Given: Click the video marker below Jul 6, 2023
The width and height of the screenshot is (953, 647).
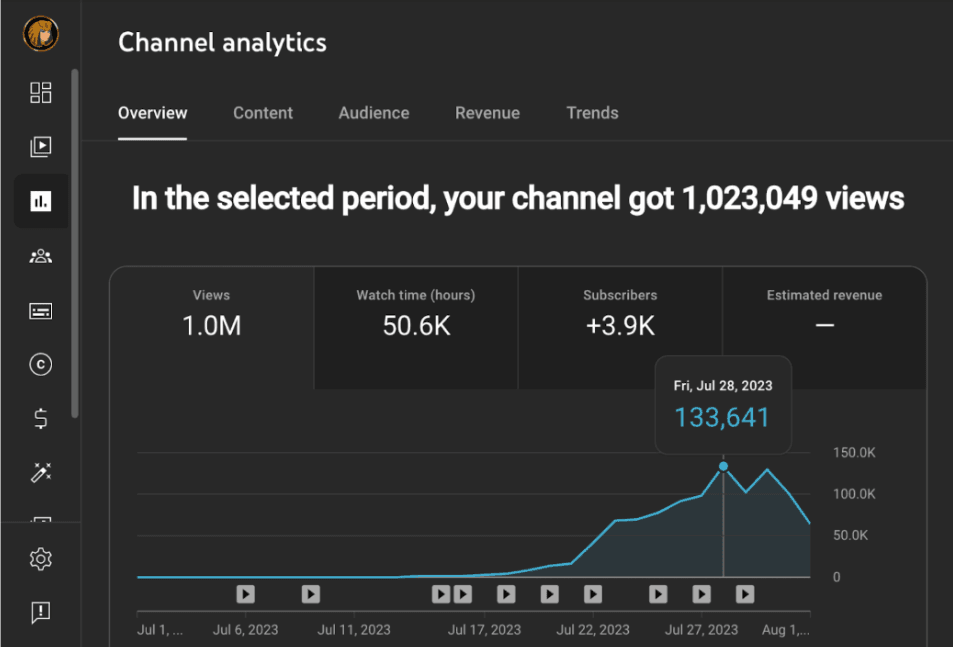Looking at the screenshot, I should pos(245,594).
